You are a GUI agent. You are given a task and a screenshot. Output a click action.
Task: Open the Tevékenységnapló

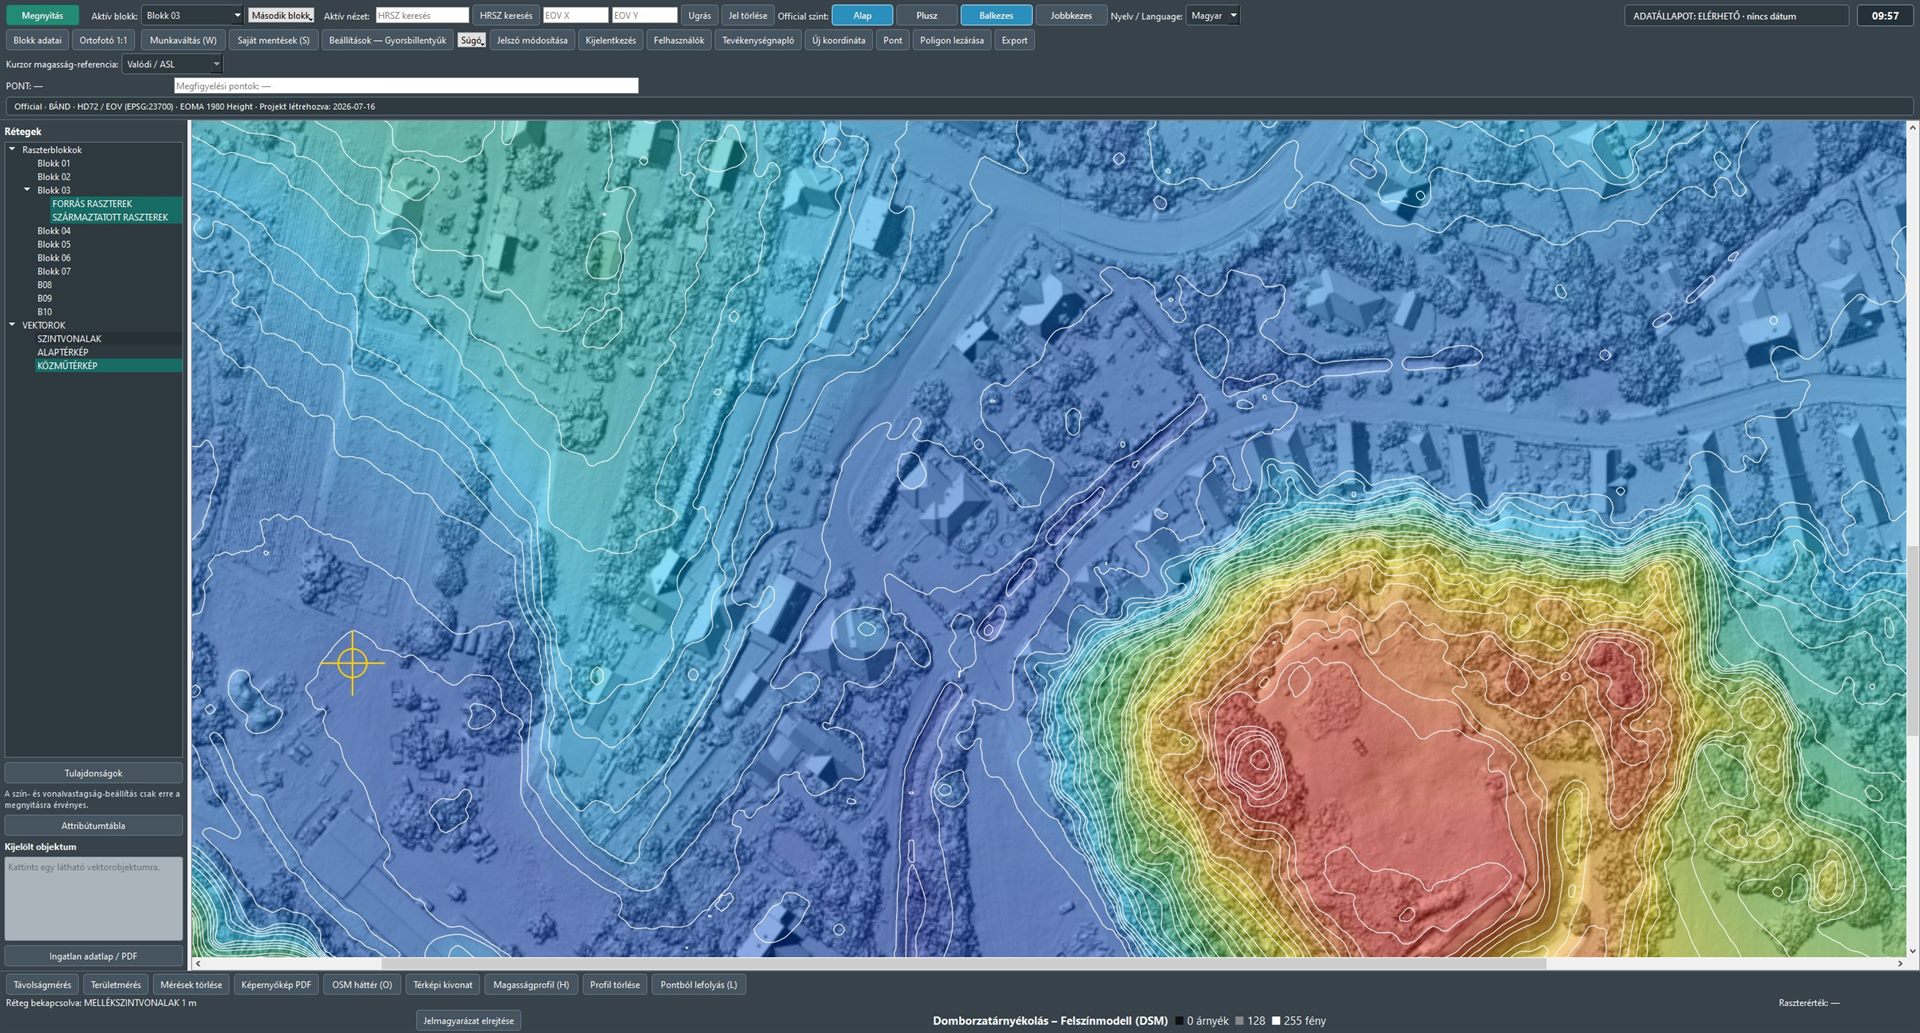pyautogui.click(x=758, y=41)
